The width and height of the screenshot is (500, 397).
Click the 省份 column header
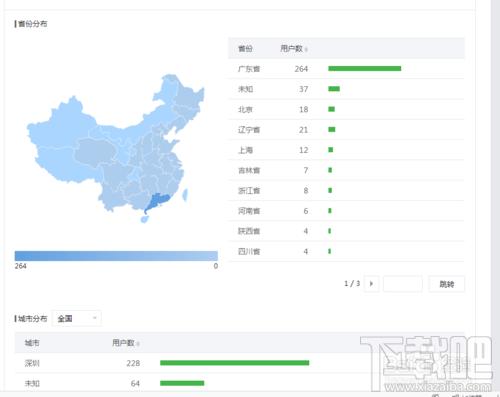245,49
